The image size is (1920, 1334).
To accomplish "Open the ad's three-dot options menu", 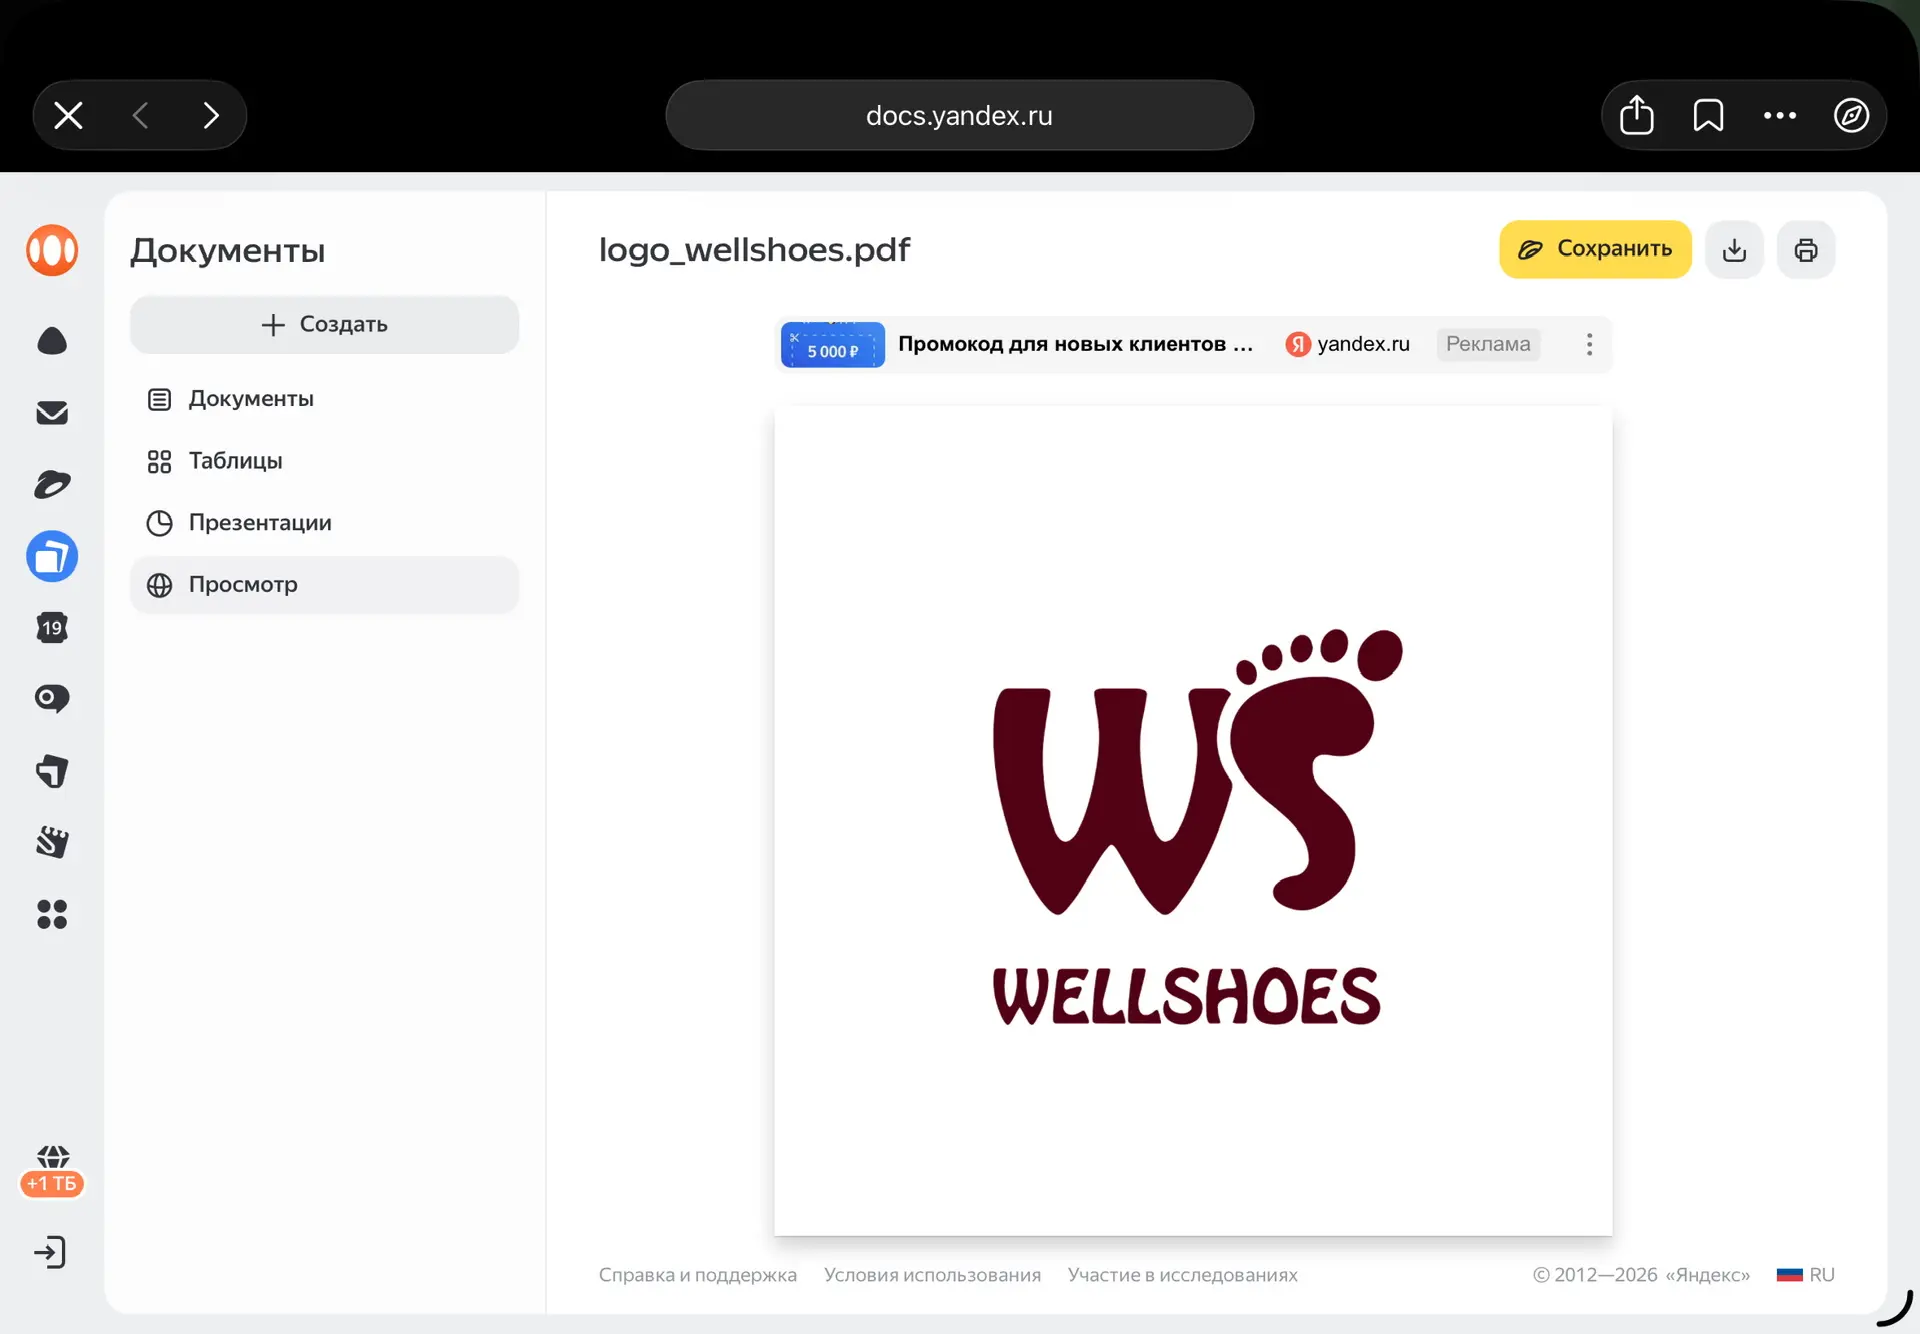I will (x=1589, y=344).
